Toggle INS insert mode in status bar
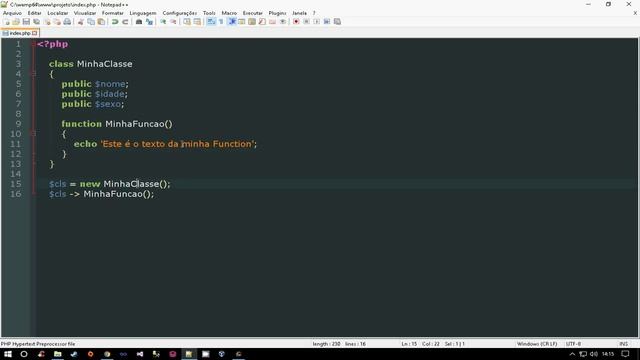The image size is (640, 360). click(x=623, y=344)
